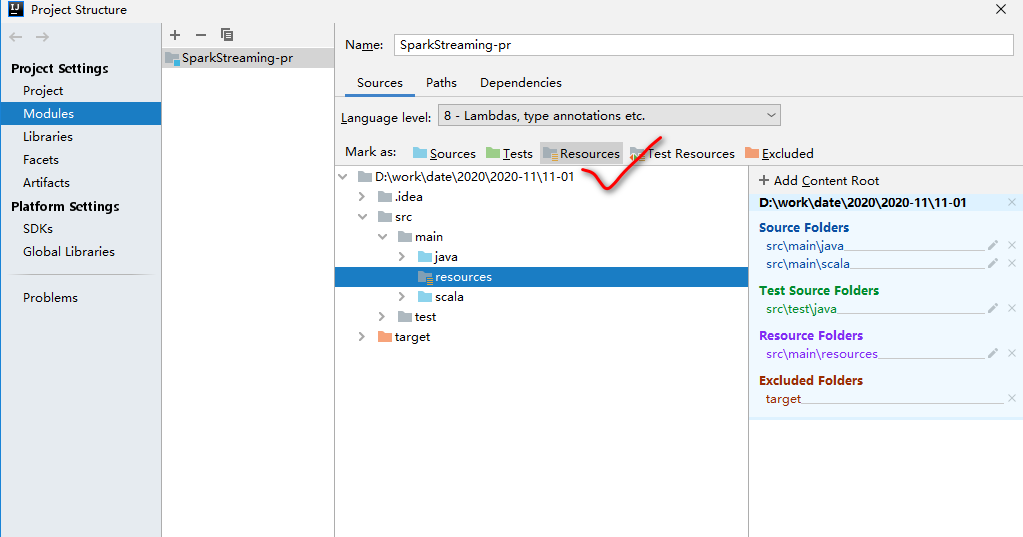Unmark src\main\resources resource folder
This screenshot has height=537, width=1023.
click(1012, 354)
